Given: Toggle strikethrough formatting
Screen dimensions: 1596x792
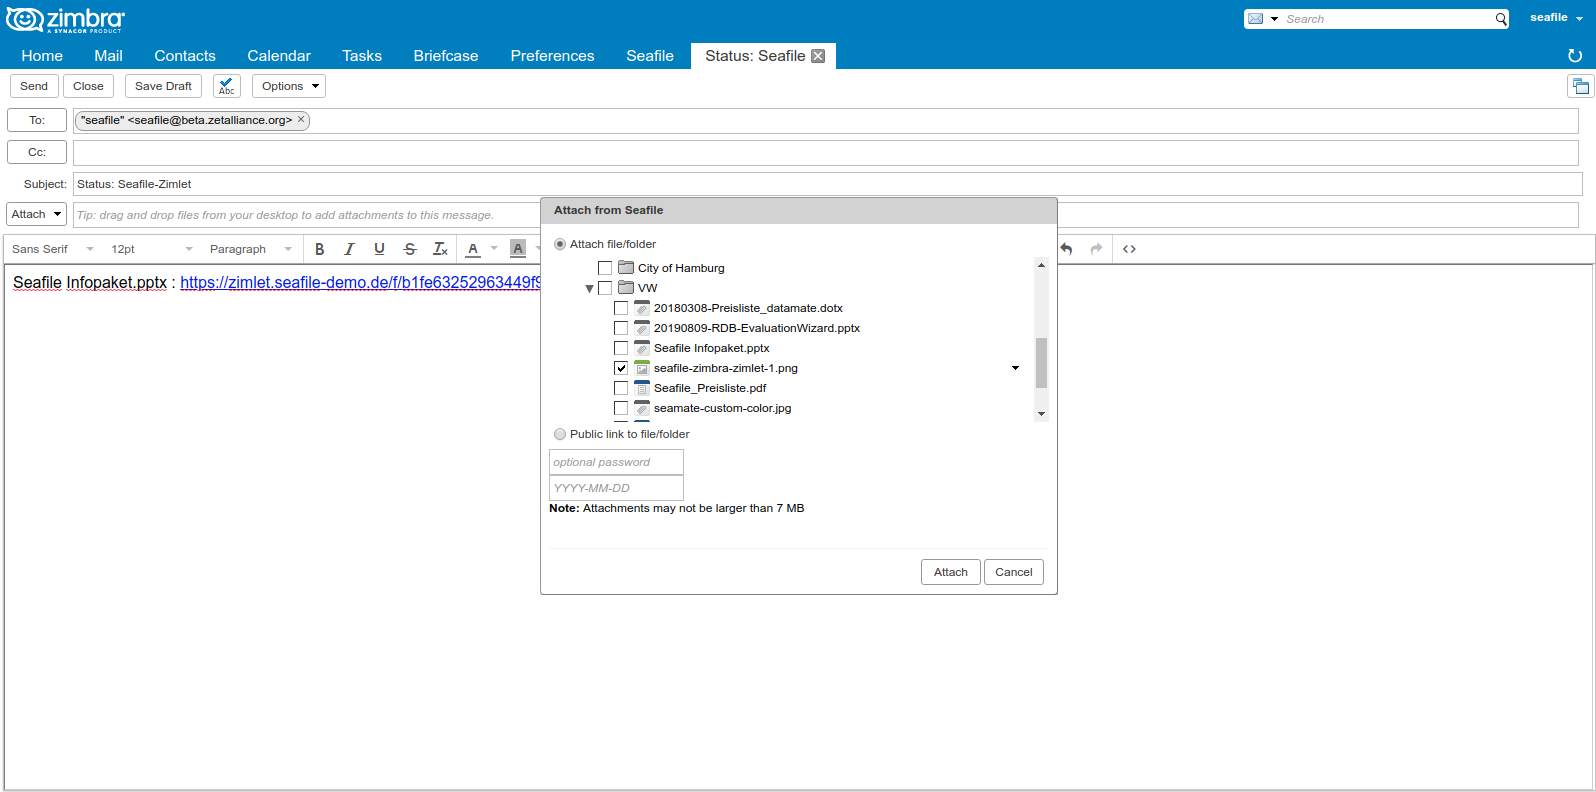Looking at the screenshot, I should (x=410, y=249).
